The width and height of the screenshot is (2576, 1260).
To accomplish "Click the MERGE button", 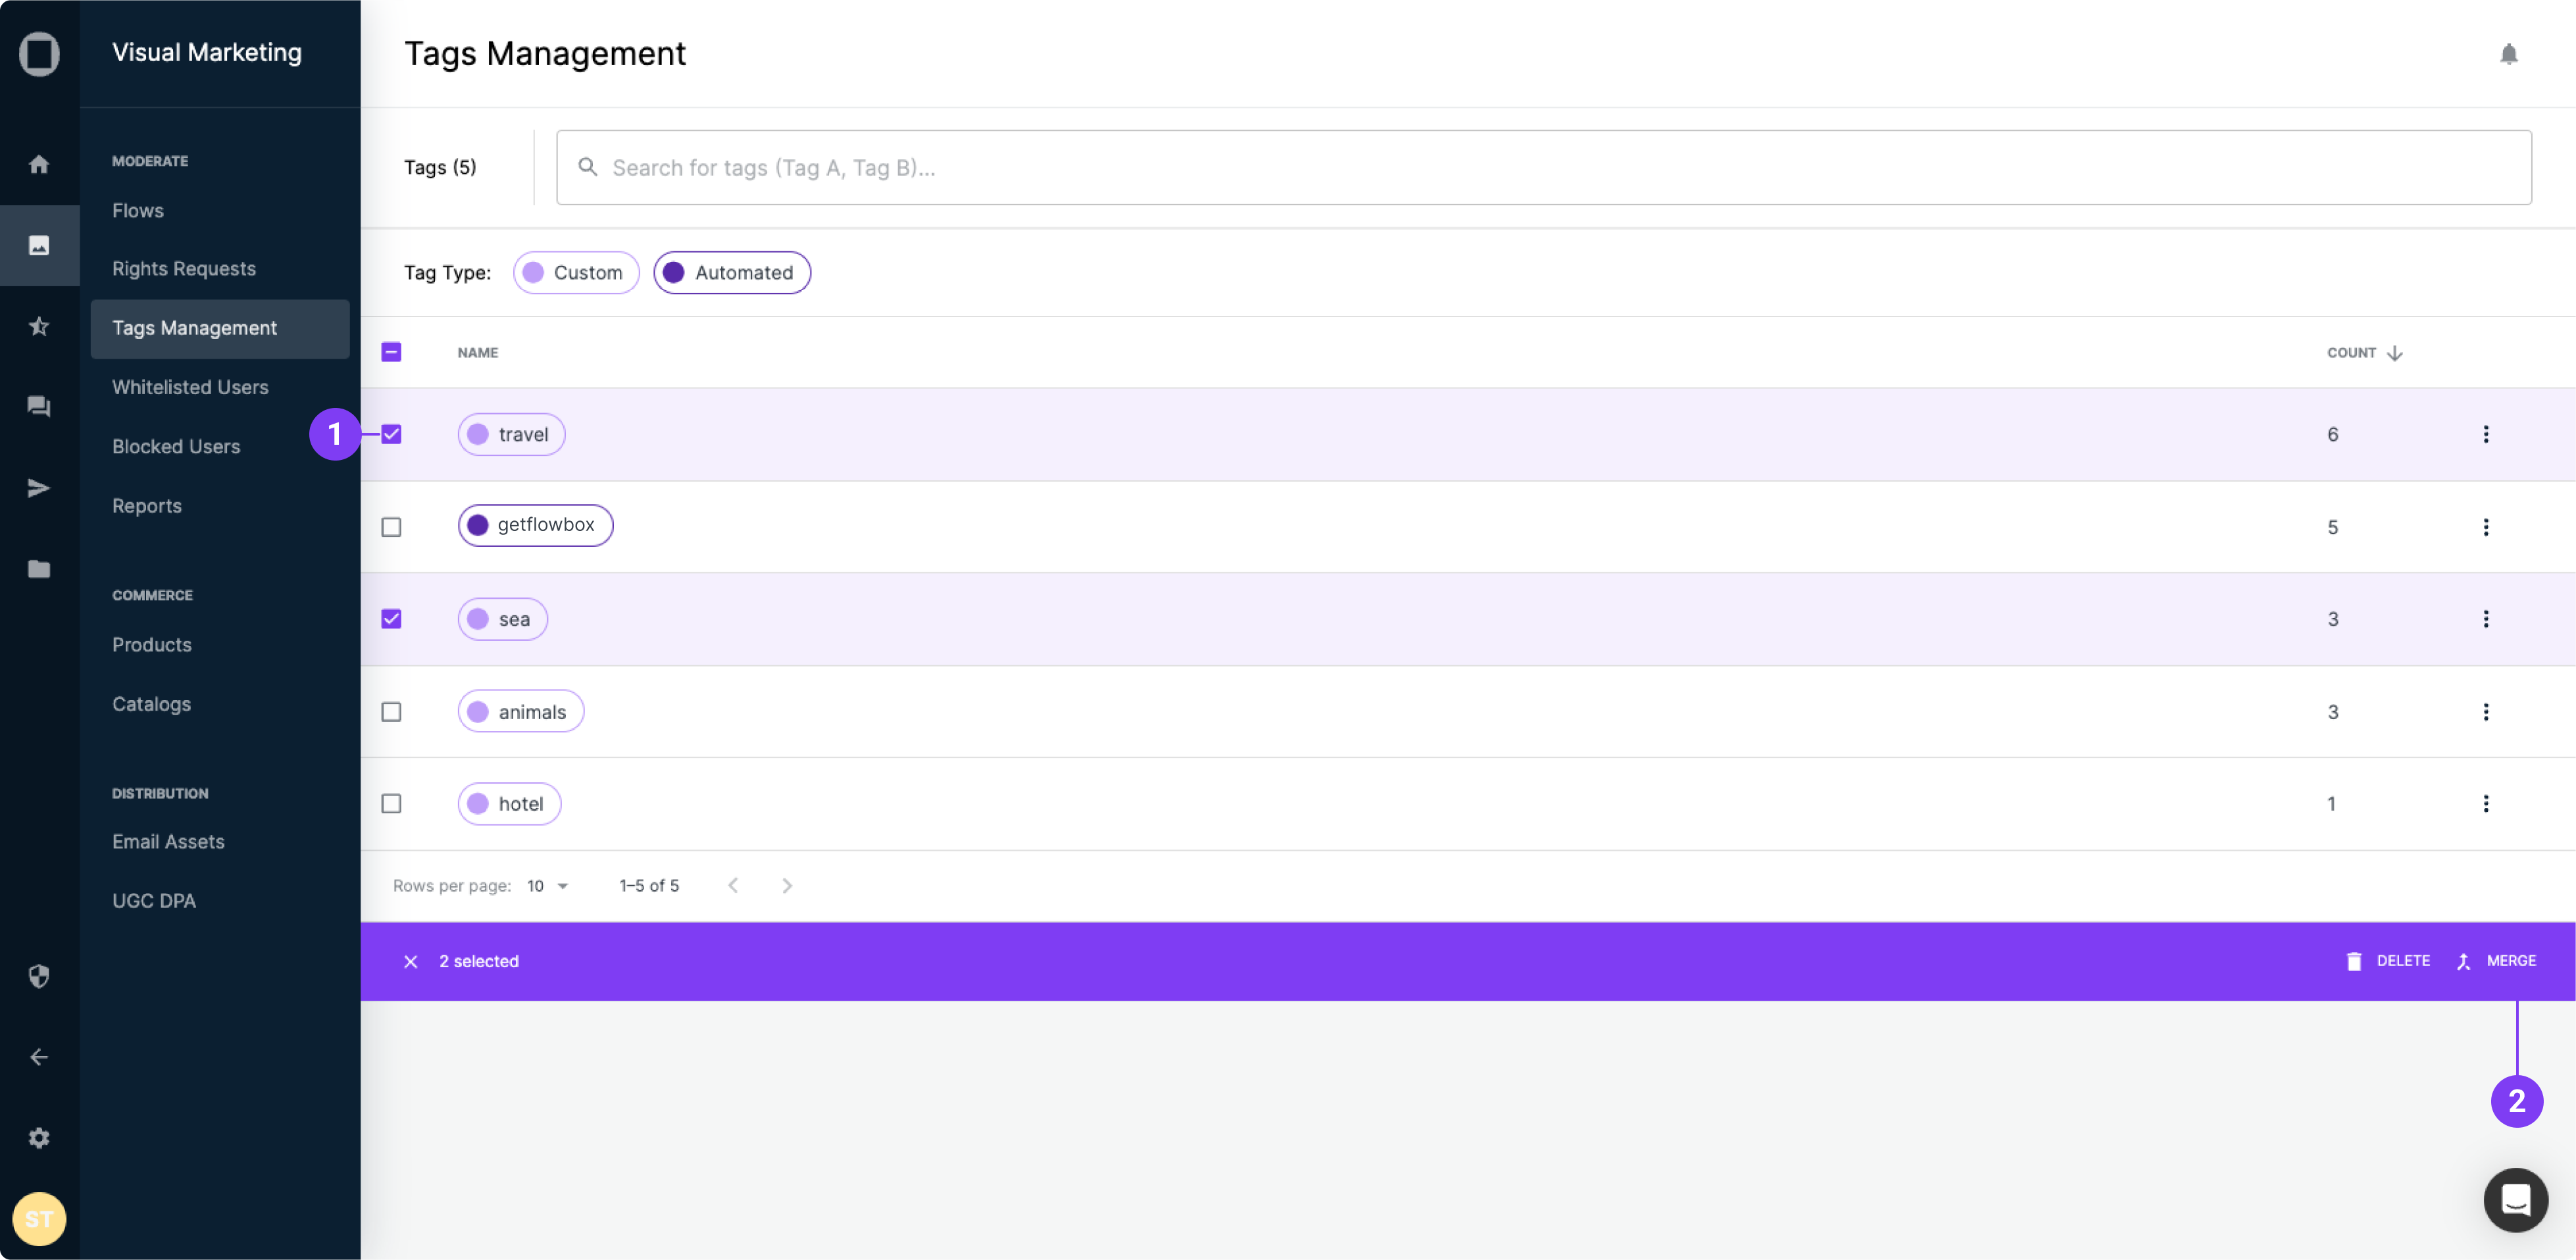I will pyautogui.click(x=2497, y=961).
